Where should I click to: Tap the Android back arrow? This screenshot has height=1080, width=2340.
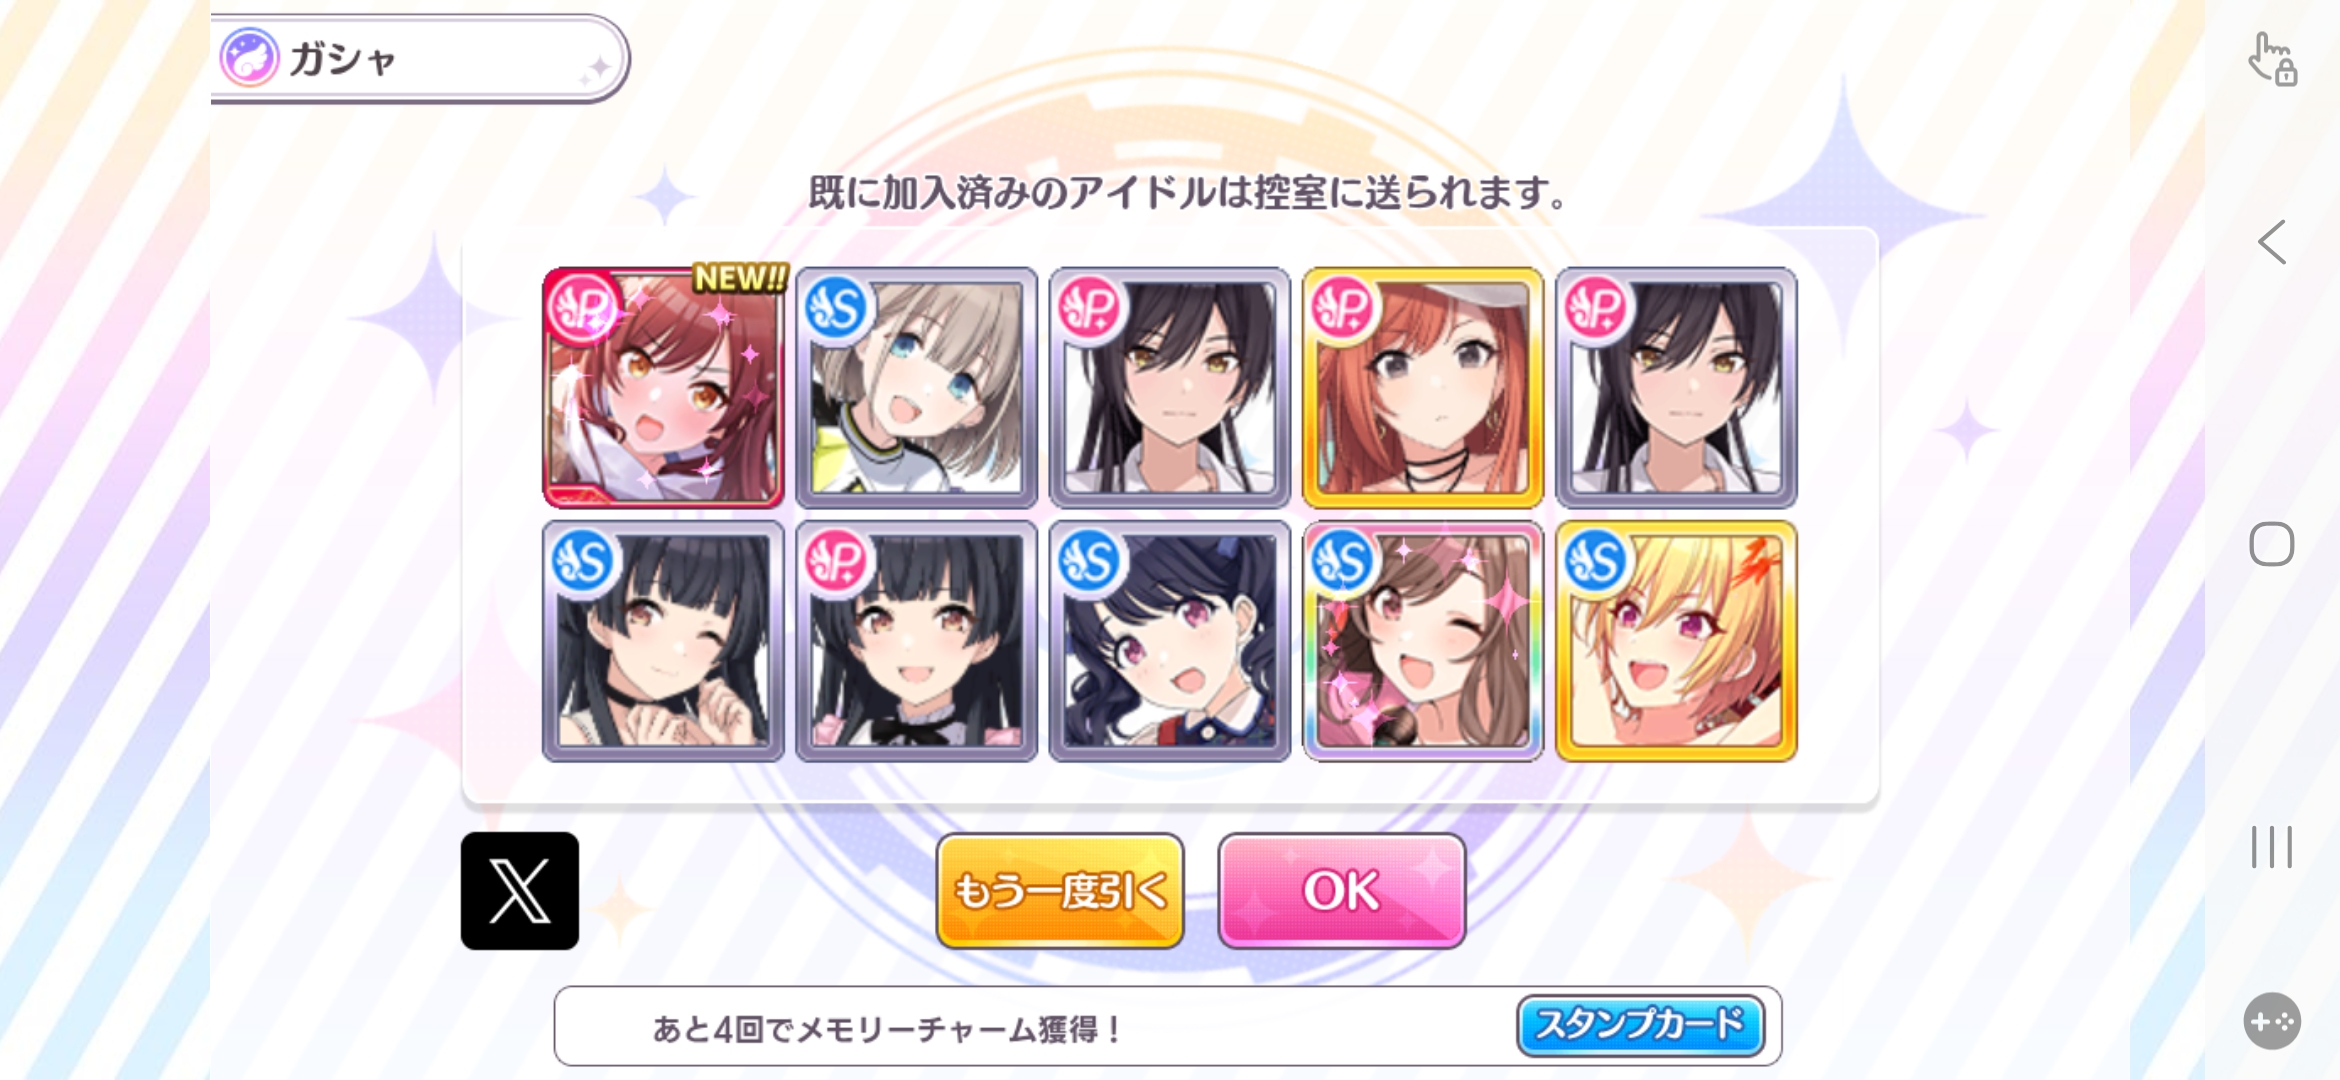[x=2271, y=242]
